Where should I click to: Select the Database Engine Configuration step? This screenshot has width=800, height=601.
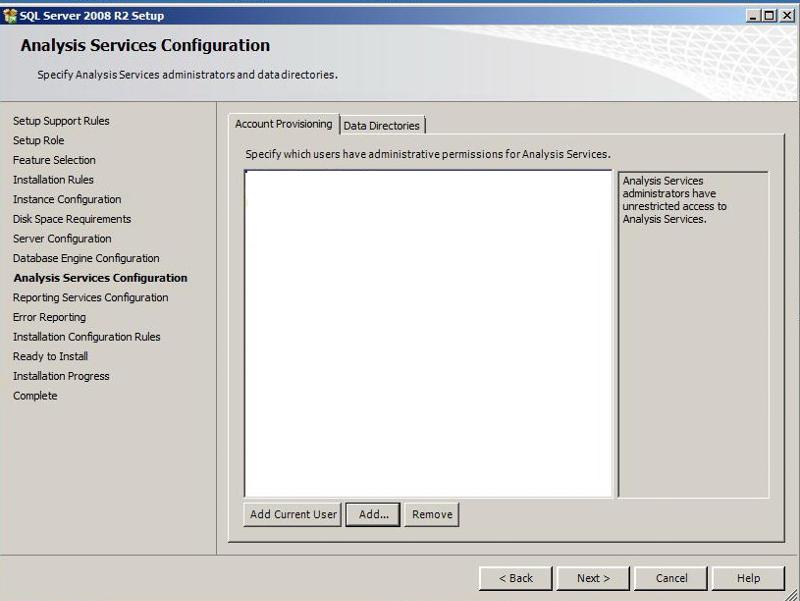(86, 258)
